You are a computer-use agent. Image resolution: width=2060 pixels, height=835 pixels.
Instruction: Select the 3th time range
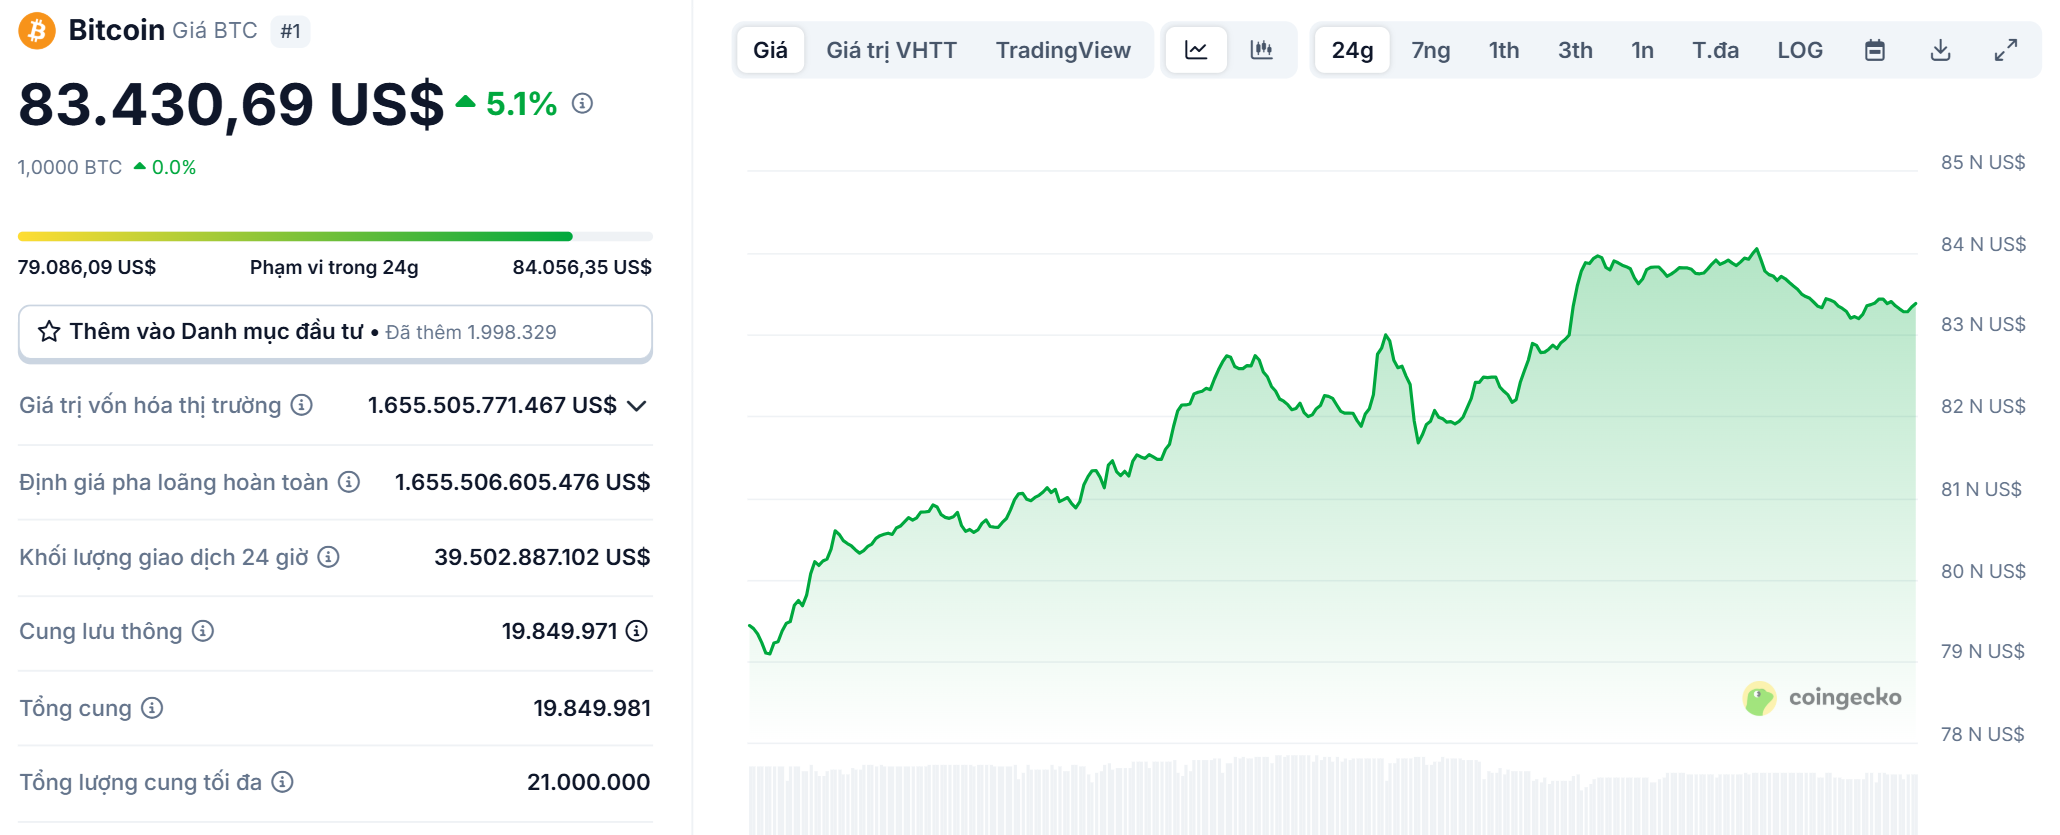click(x=1575, y=50)
